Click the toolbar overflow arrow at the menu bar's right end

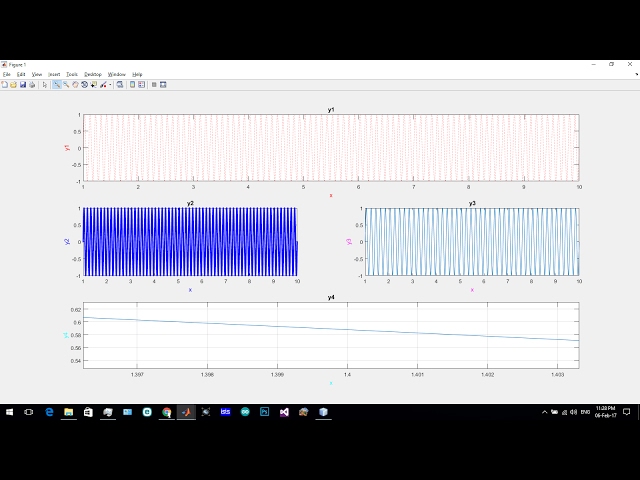click(637, 75)
